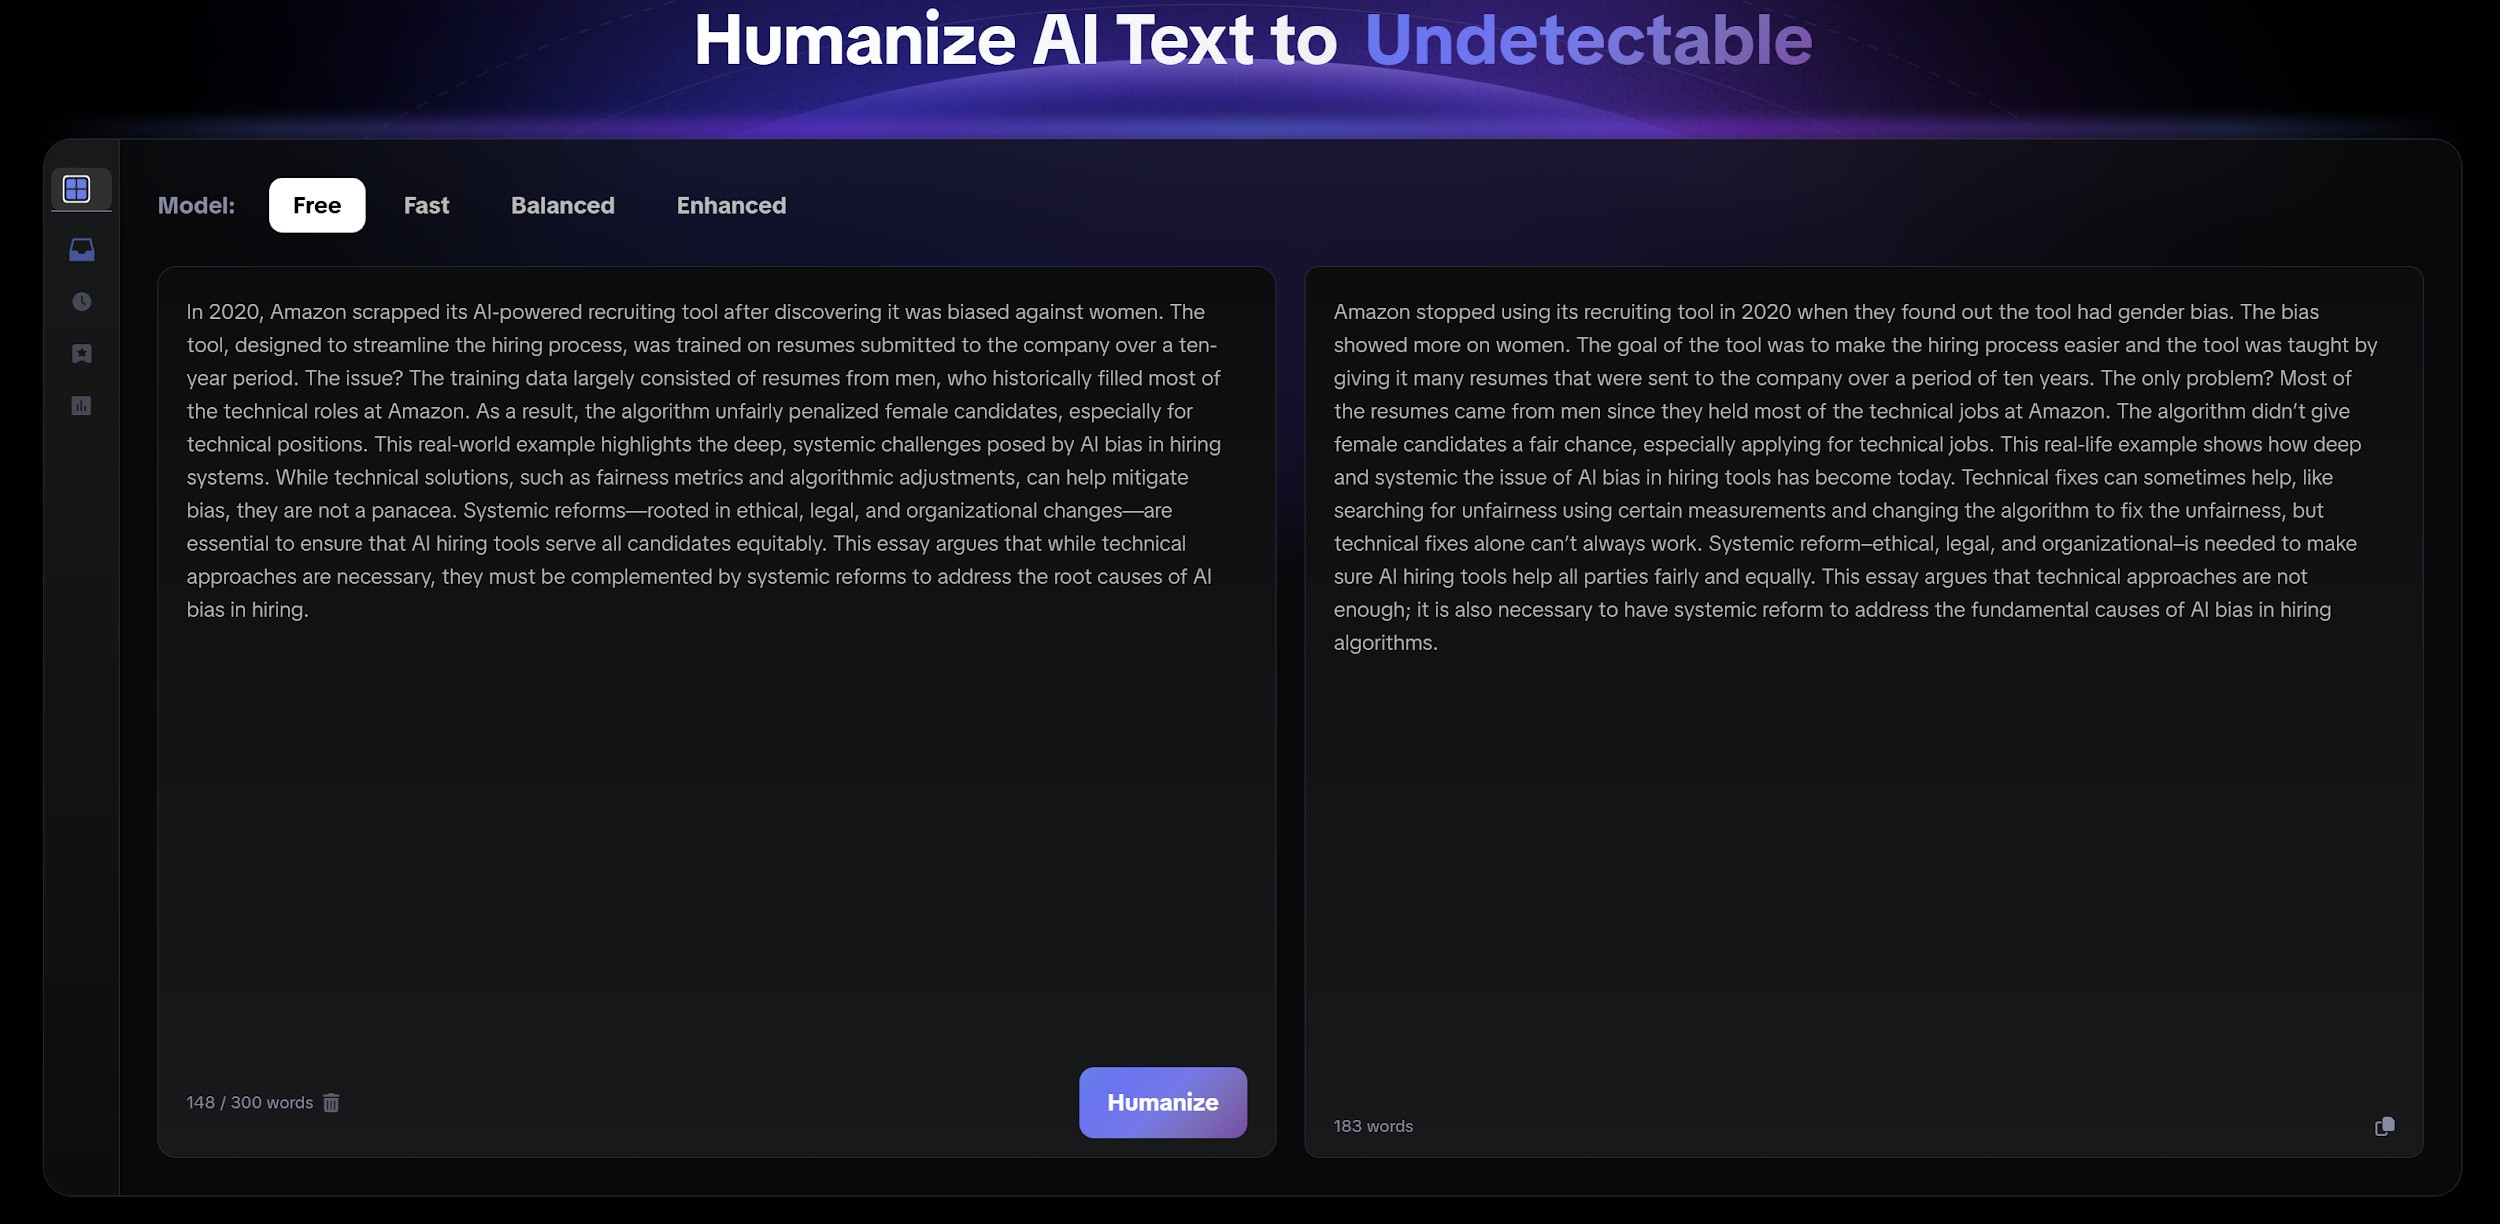Open usage statistics via the chart icon
Screen dimensions: 2500x1224
80,405
